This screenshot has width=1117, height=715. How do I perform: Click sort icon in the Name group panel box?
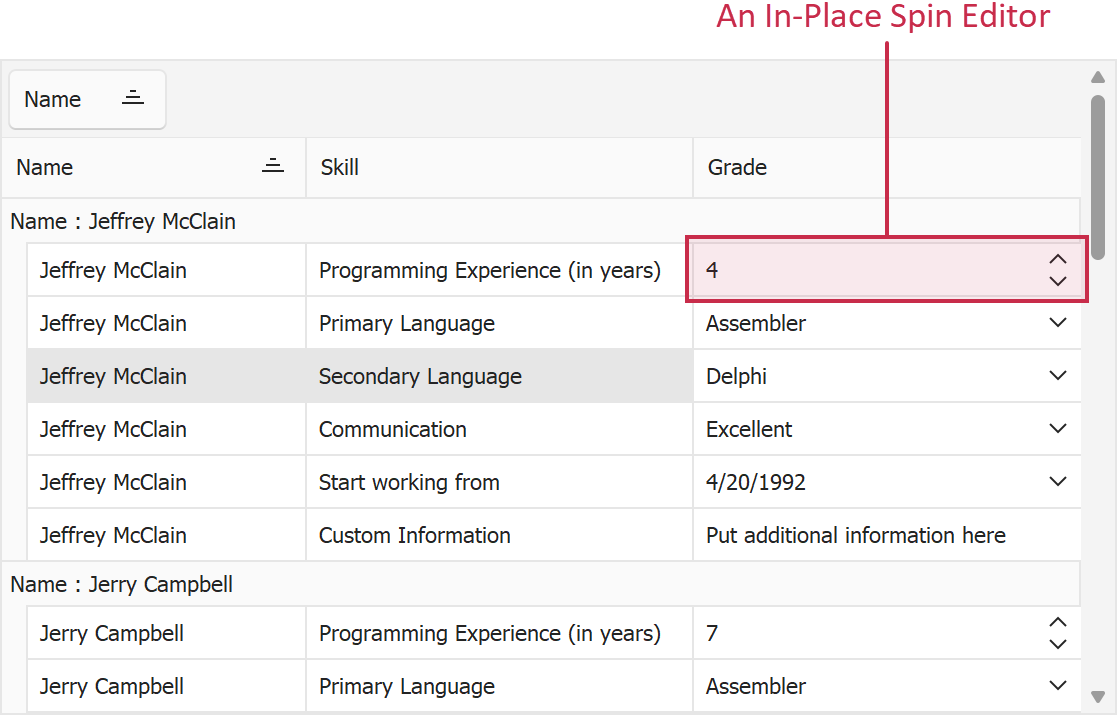(x=133, y=98)
